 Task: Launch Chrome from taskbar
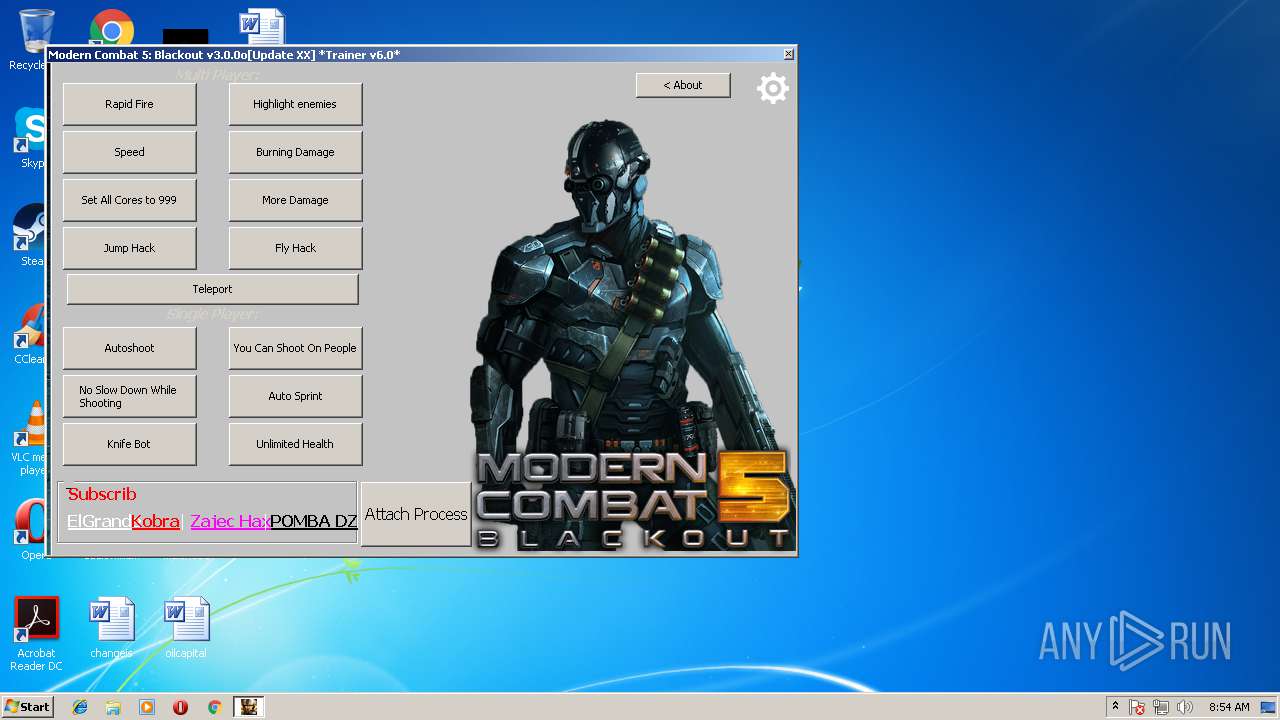pyautogui.click(x=214, y=707)
